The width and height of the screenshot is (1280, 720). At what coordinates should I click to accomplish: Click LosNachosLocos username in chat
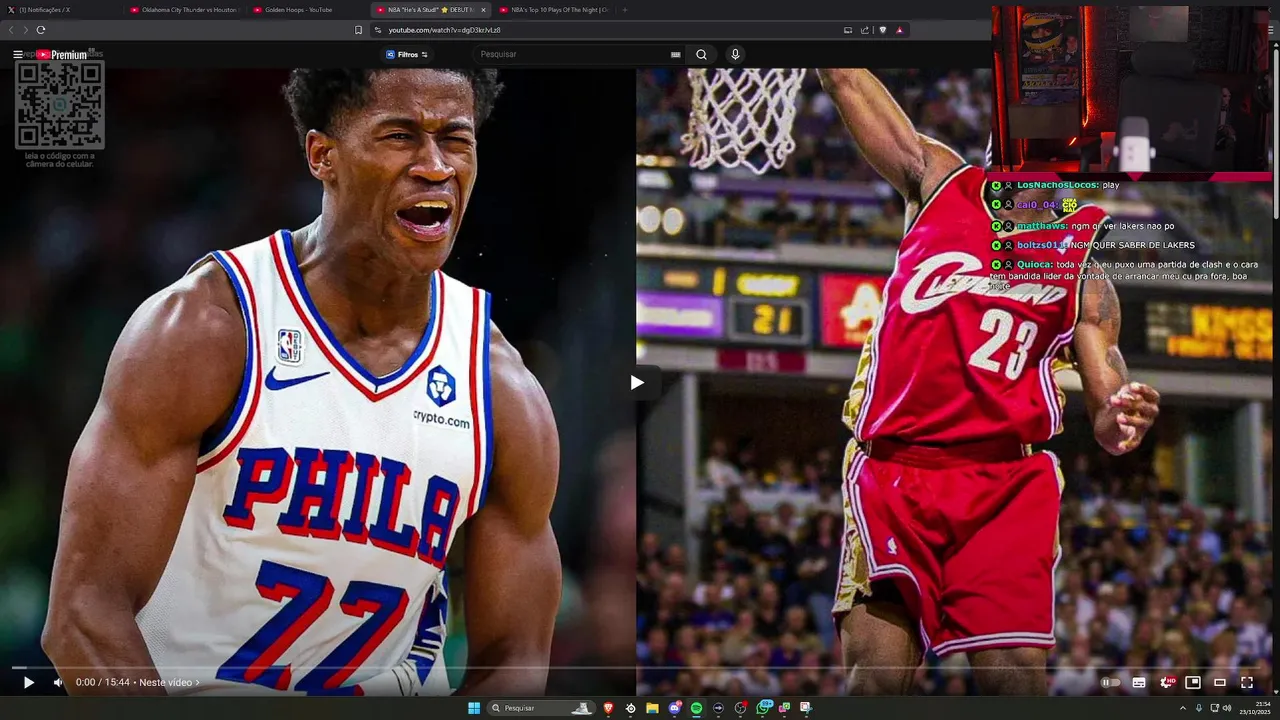[1058, 185]
